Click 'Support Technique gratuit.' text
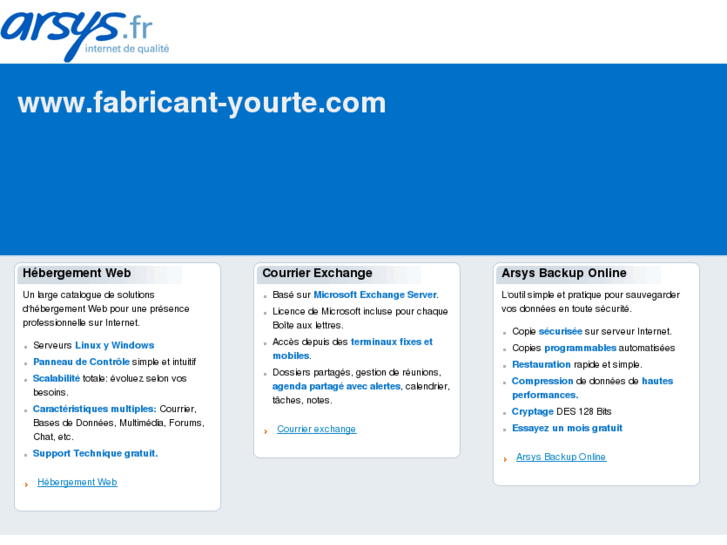Image resolution: width=727 pixels, height=545 pixels. click(96, 454)
